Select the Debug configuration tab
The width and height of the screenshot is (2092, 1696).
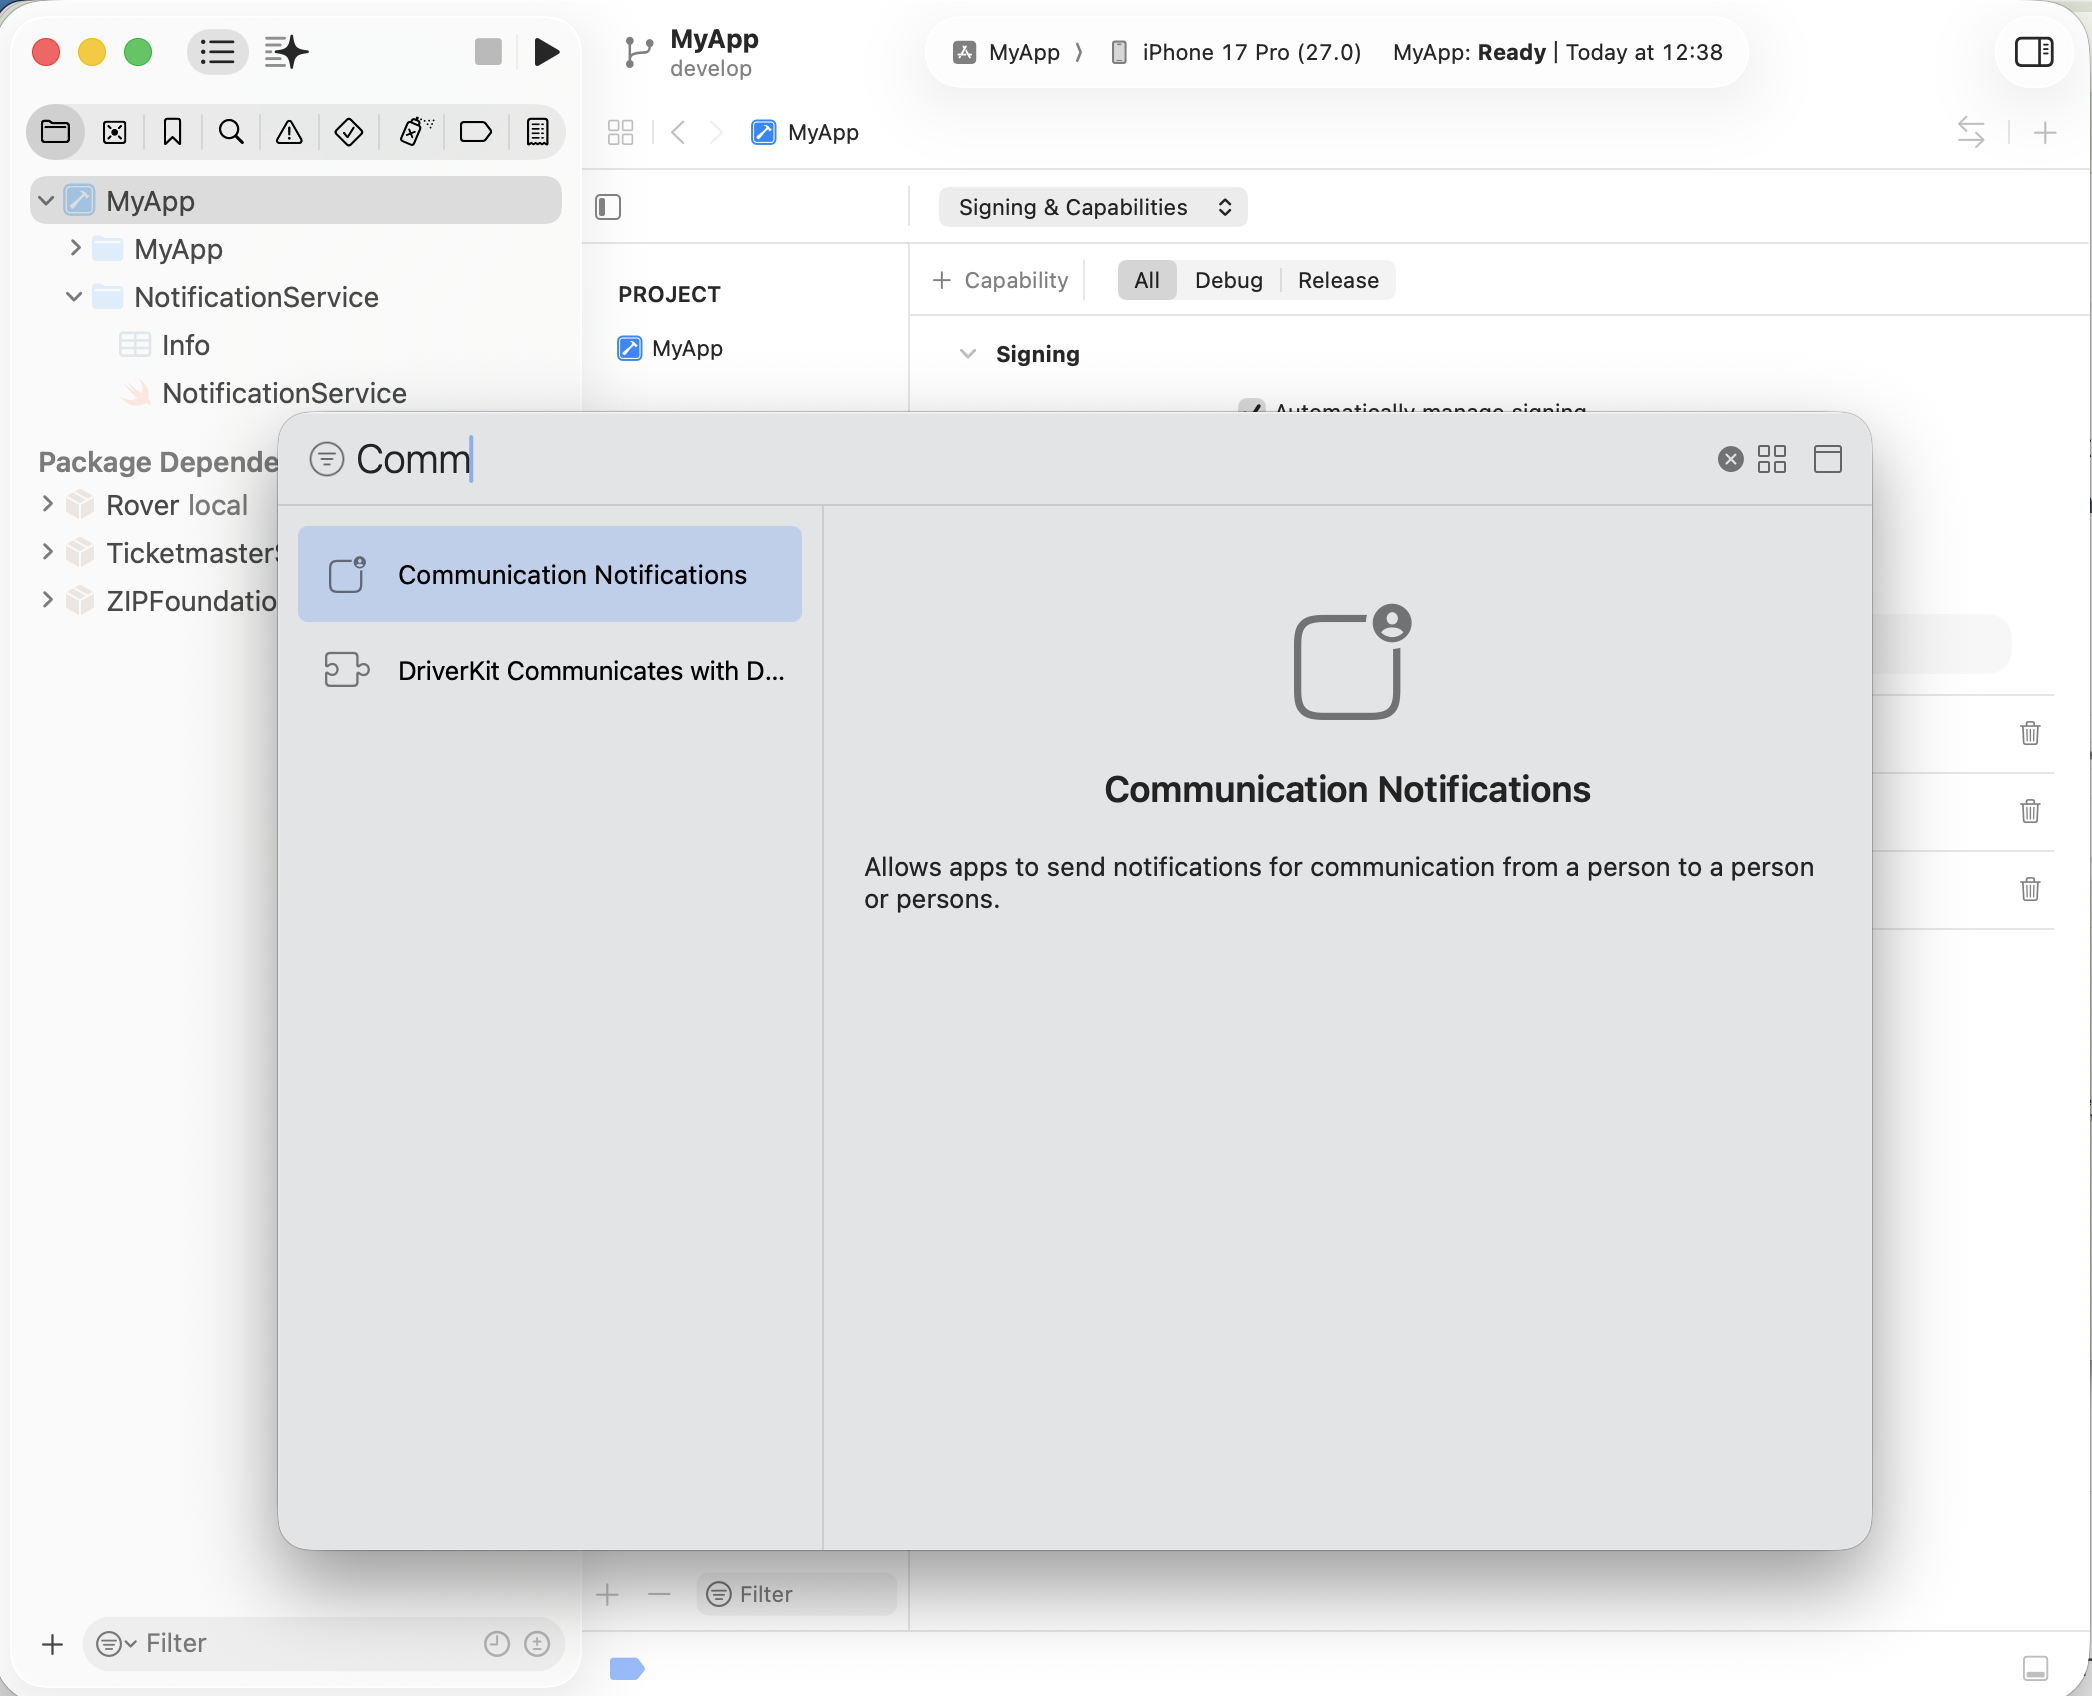[1228, 280]
